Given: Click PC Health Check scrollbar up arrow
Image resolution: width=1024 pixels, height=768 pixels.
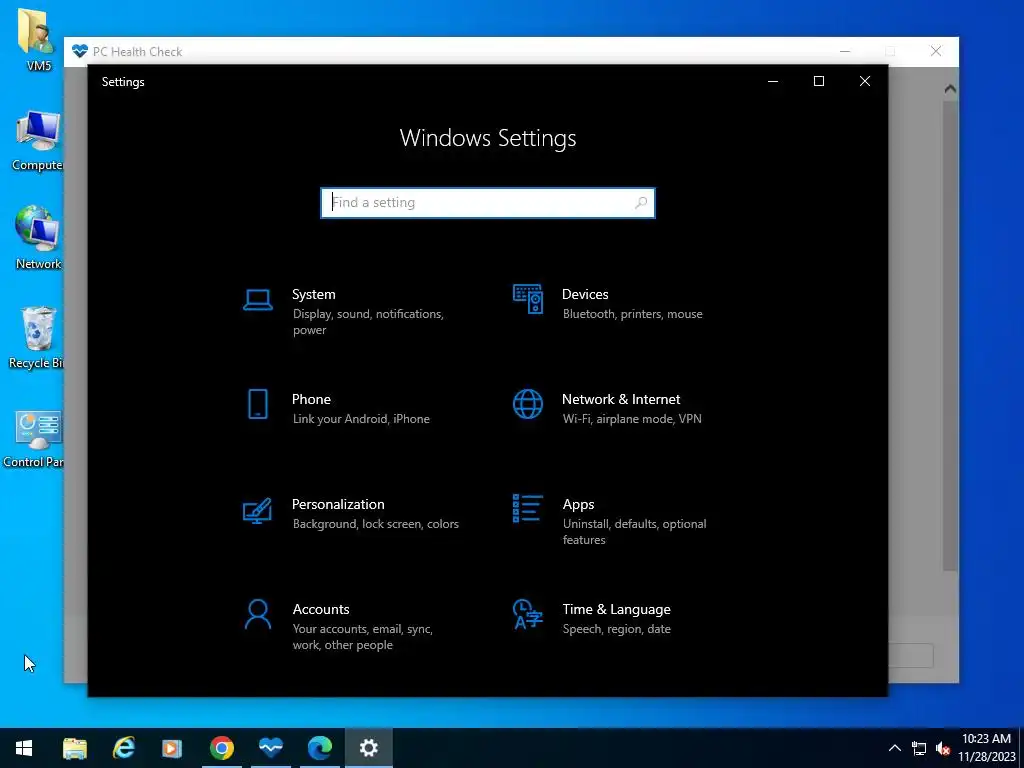Looking at the screenshot, I should pos(950,89).
